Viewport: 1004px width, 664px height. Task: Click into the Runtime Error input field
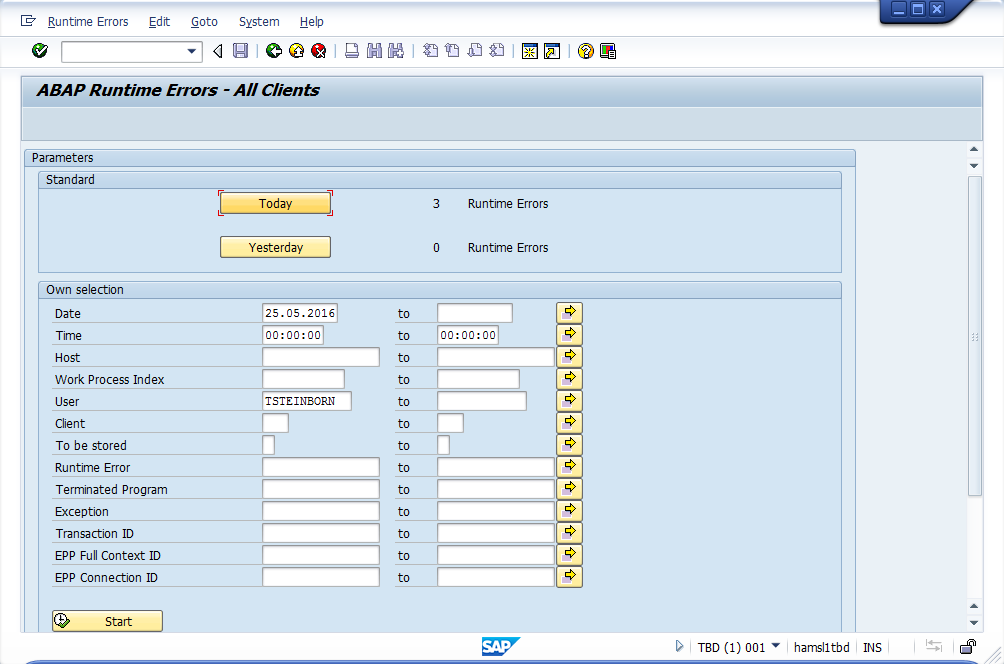[320, 468]
